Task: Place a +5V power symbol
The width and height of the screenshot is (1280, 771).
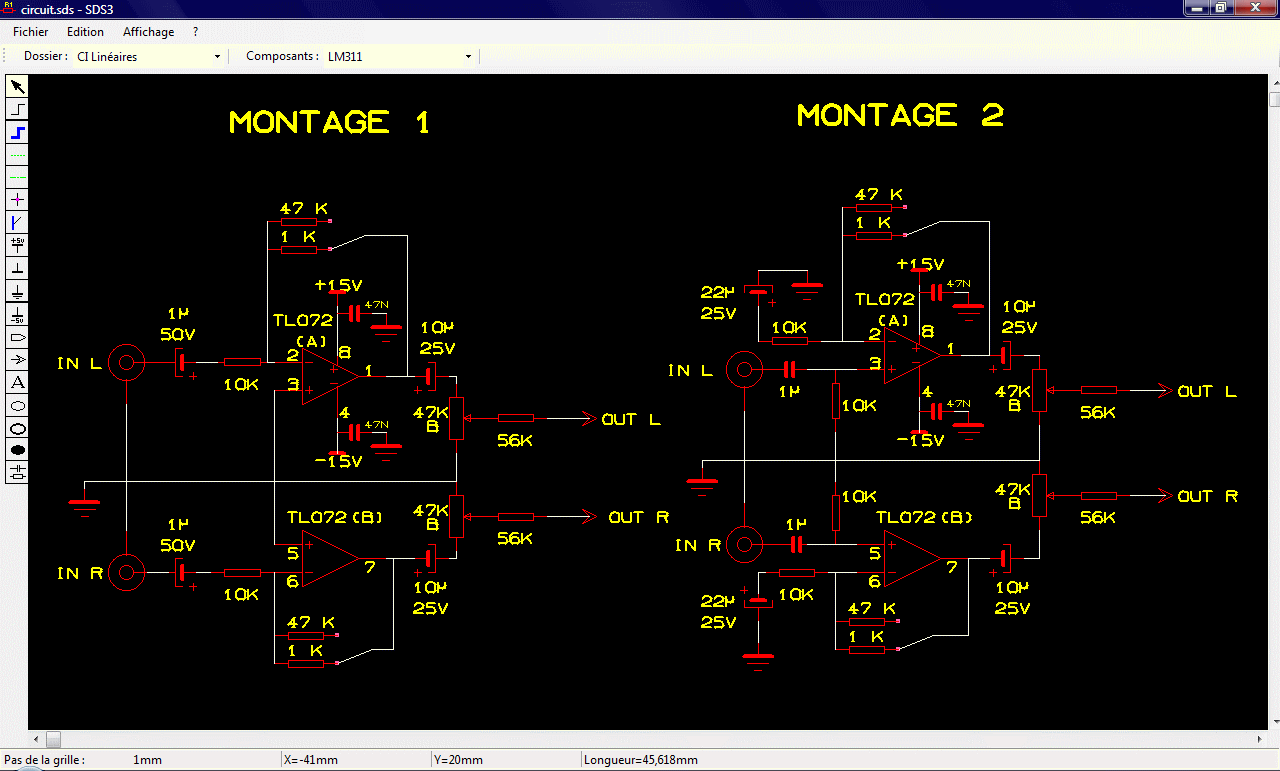Action: coord(17,246)
